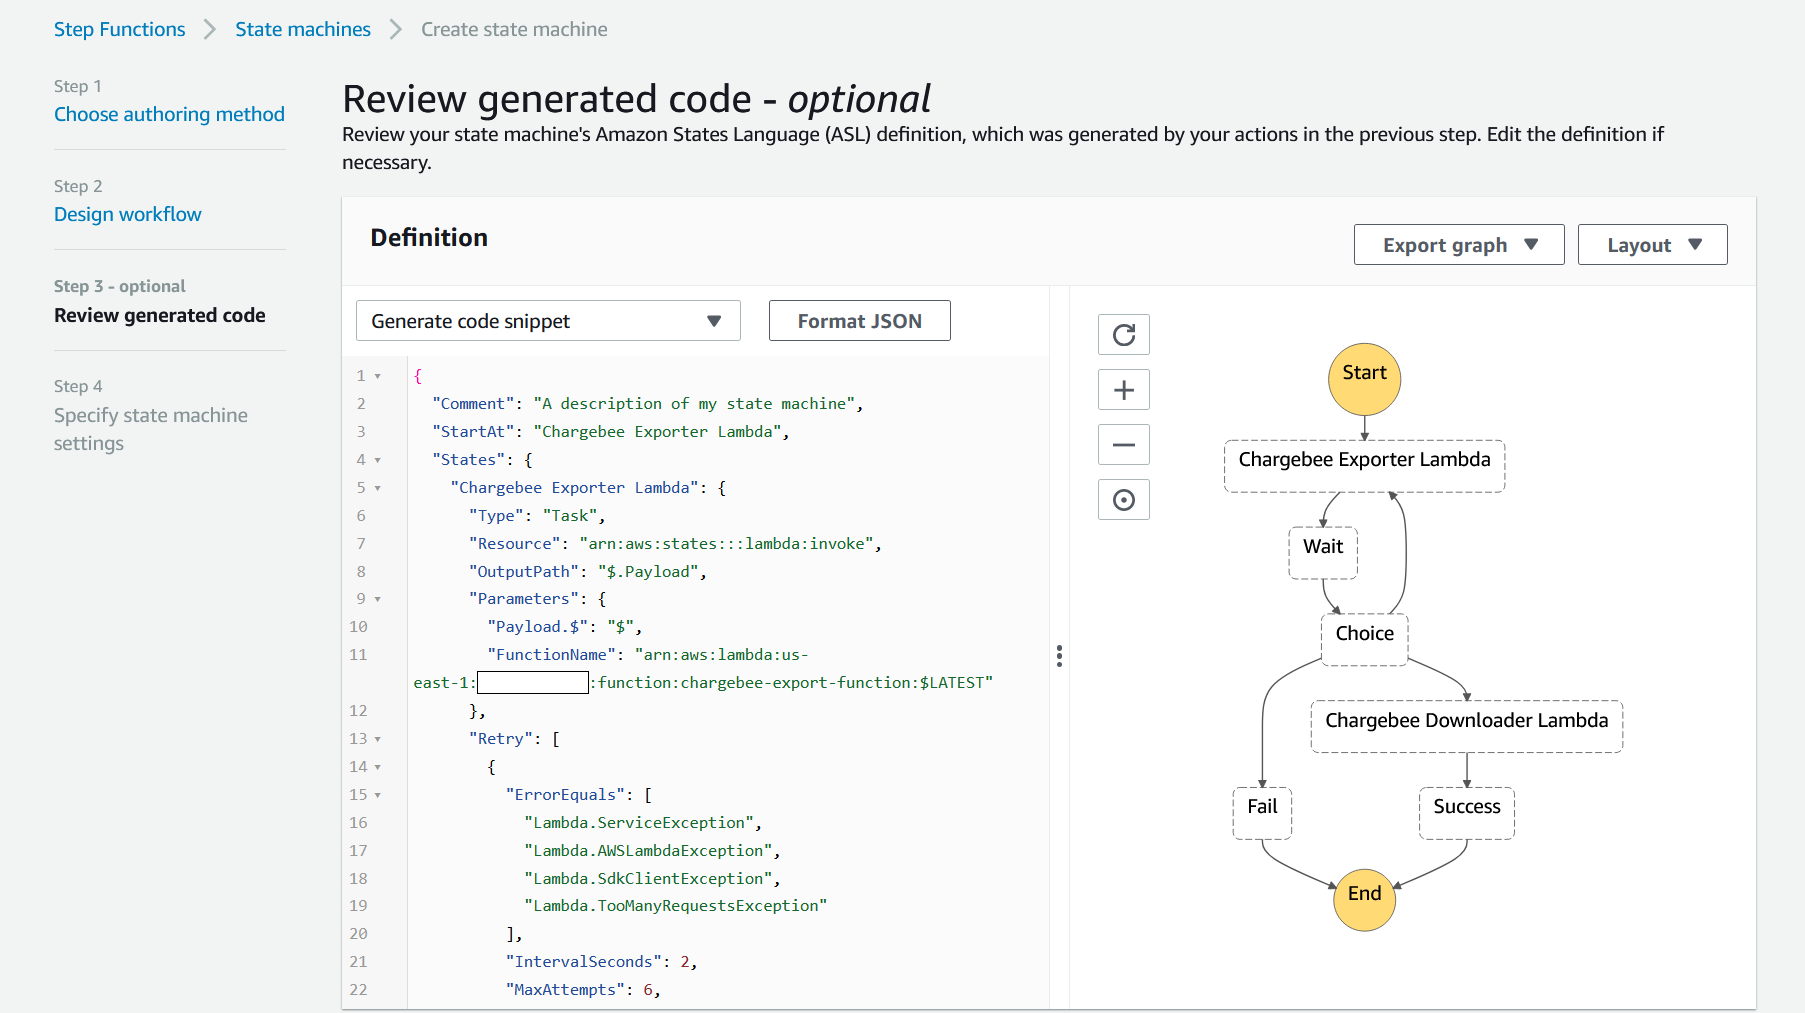Collapse ErrorEquals fold at line 15
The height and width of the screenshot is (1013, 1805).
378,795
